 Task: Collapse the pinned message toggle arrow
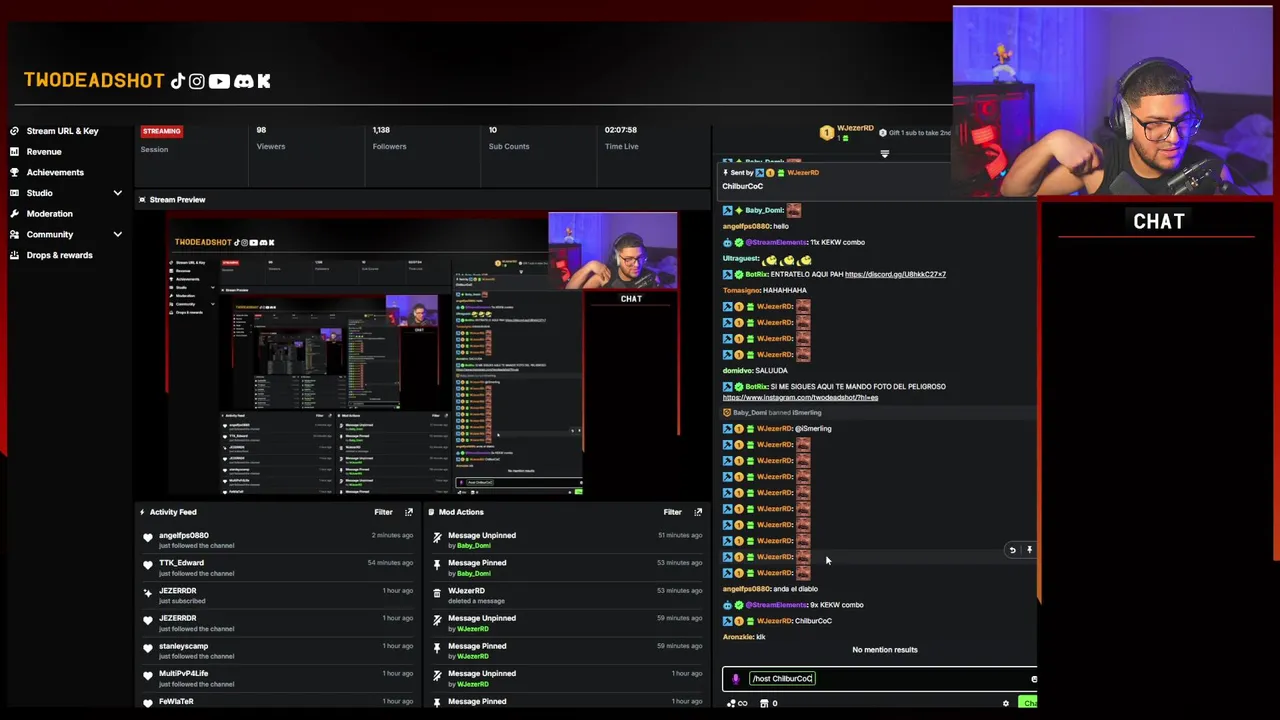tap(884, 154)
